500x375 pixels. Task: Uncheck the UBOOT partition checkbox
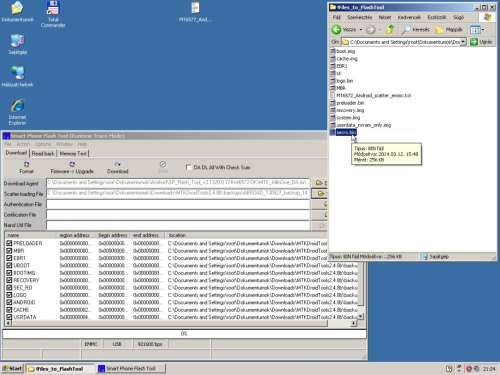9,265
